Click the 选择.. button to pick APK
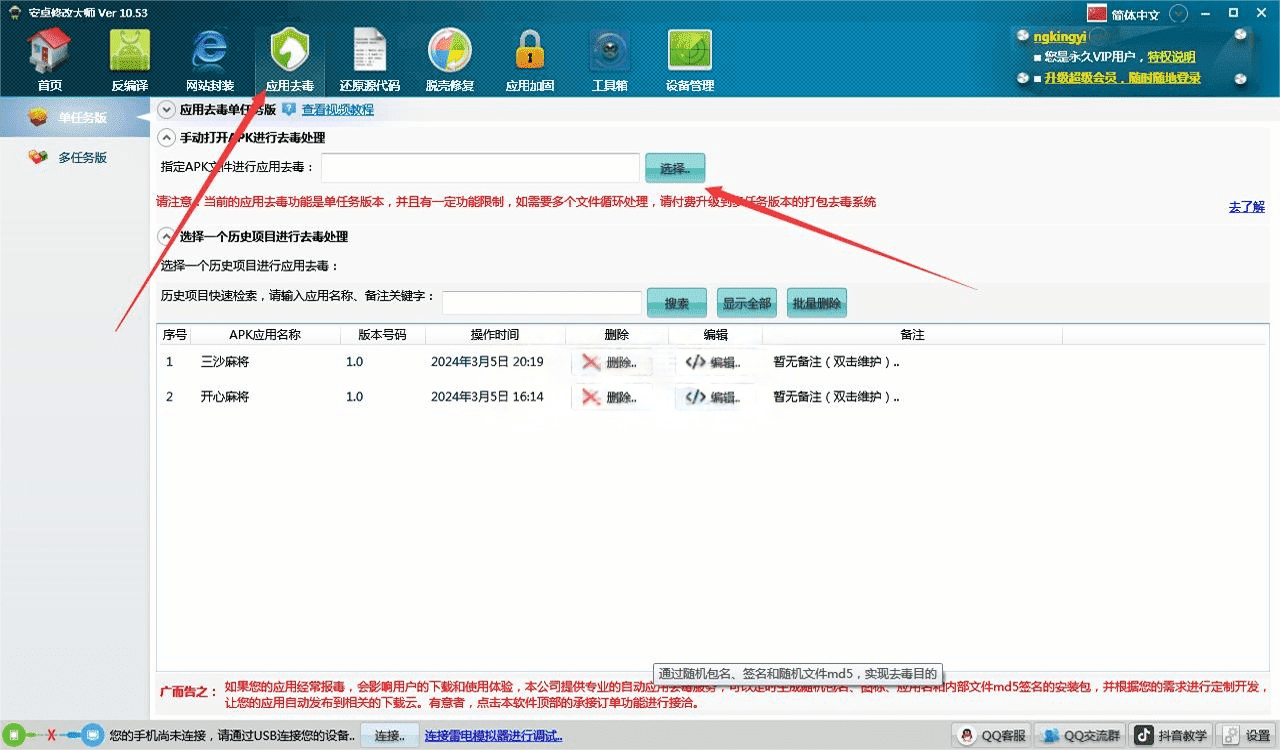1280x750 pixels. click(x=675, y=168)
